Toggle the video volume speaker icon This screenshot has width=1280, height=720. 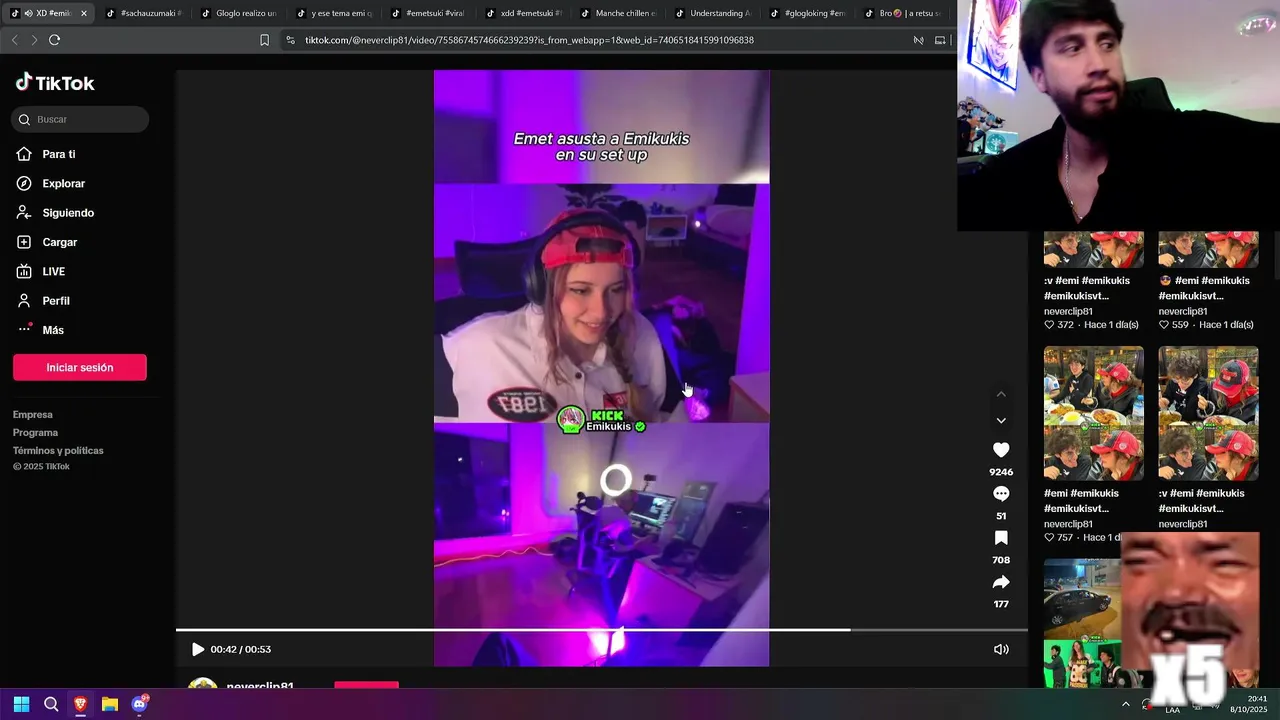click(x=1001, y=649)
